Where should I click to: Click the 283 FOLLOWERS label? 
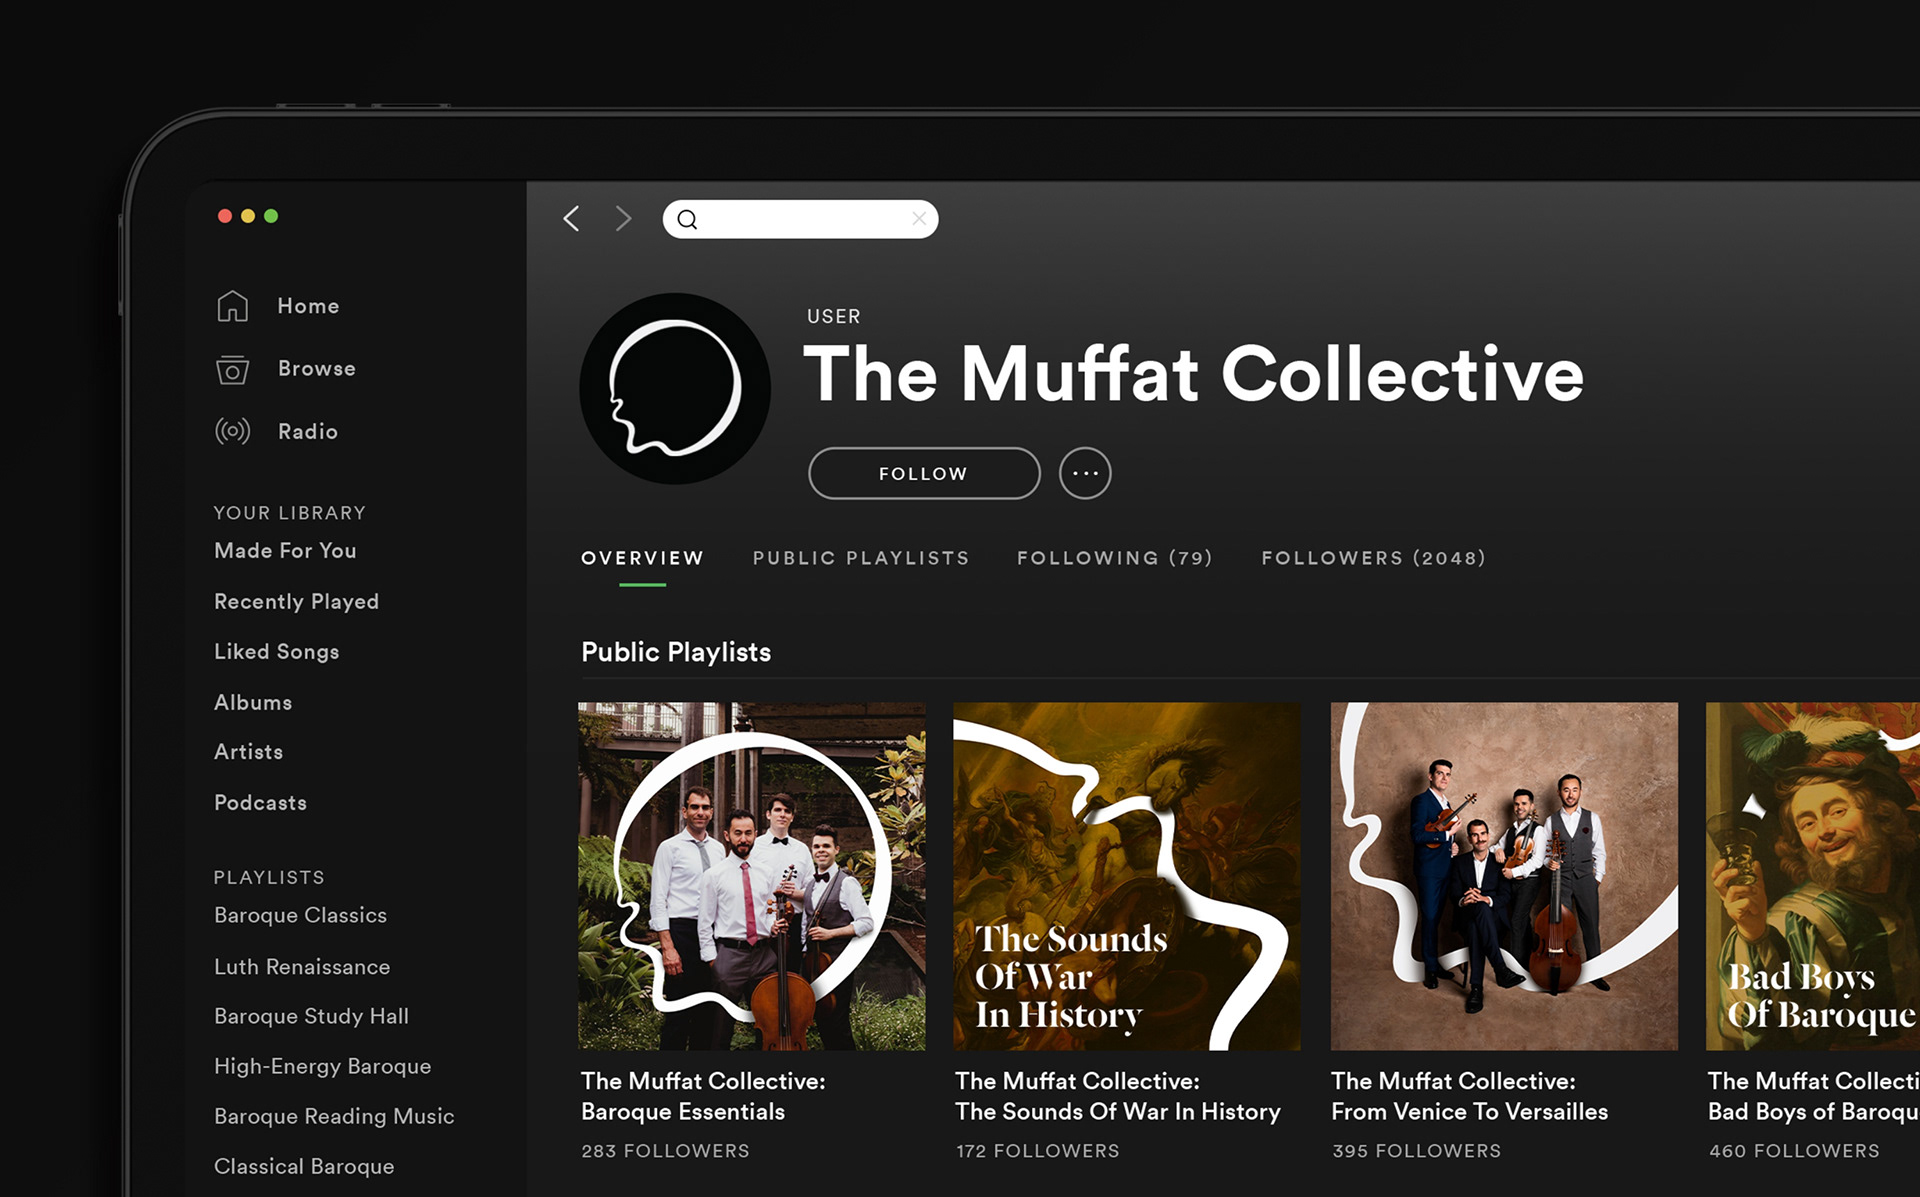click(x=665, y=1151)
